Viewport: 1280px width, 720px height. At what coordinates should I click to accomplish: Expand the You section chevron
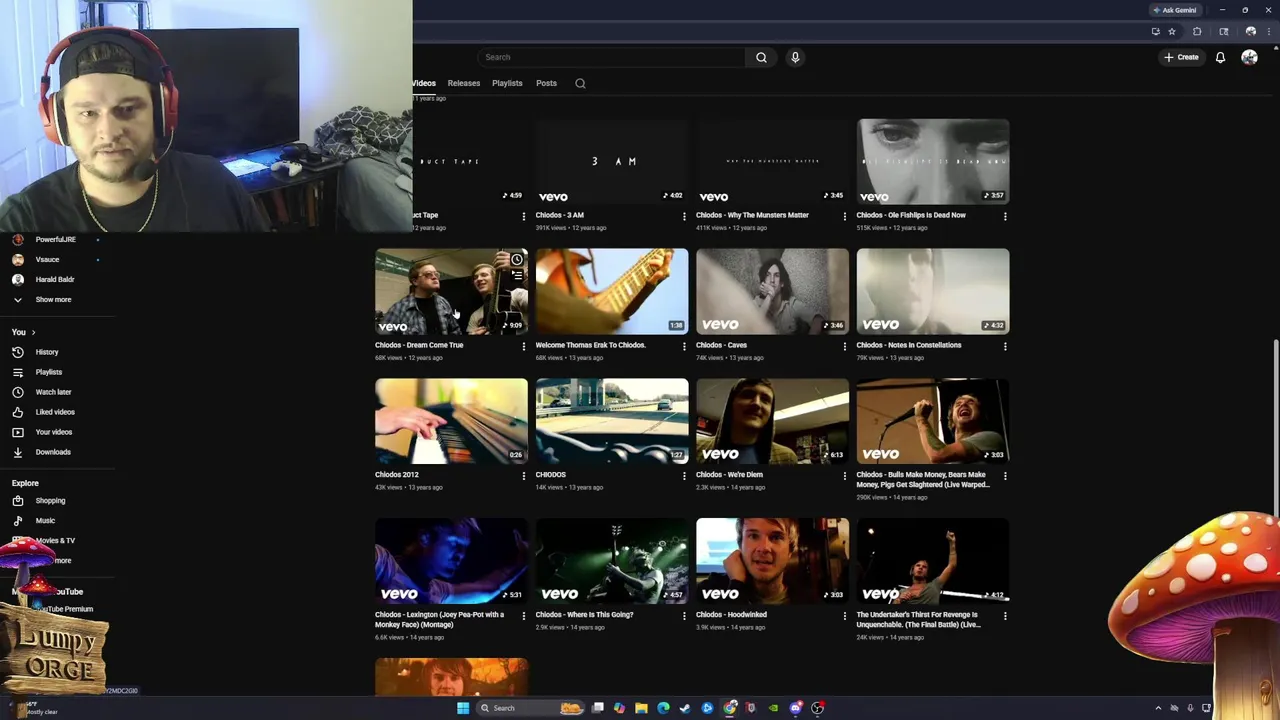[x=33, y=332]
